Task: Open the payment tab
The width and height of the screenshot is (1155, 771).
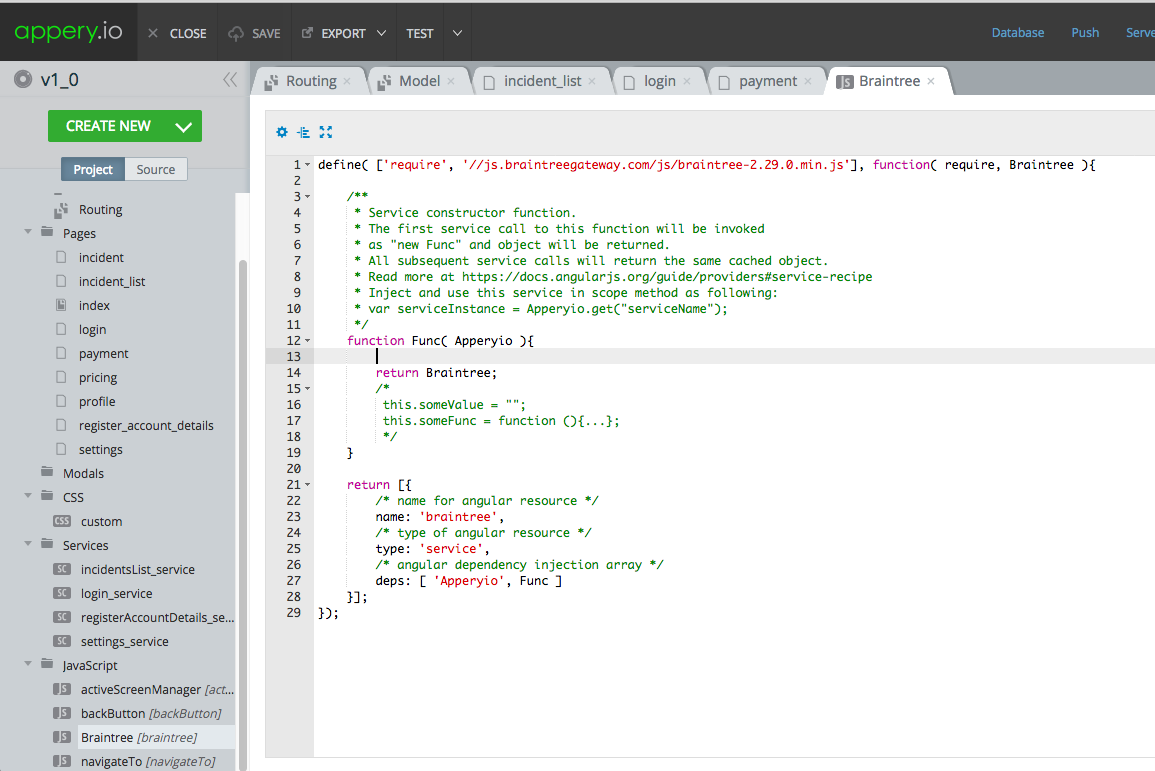Action: (767, 81)
